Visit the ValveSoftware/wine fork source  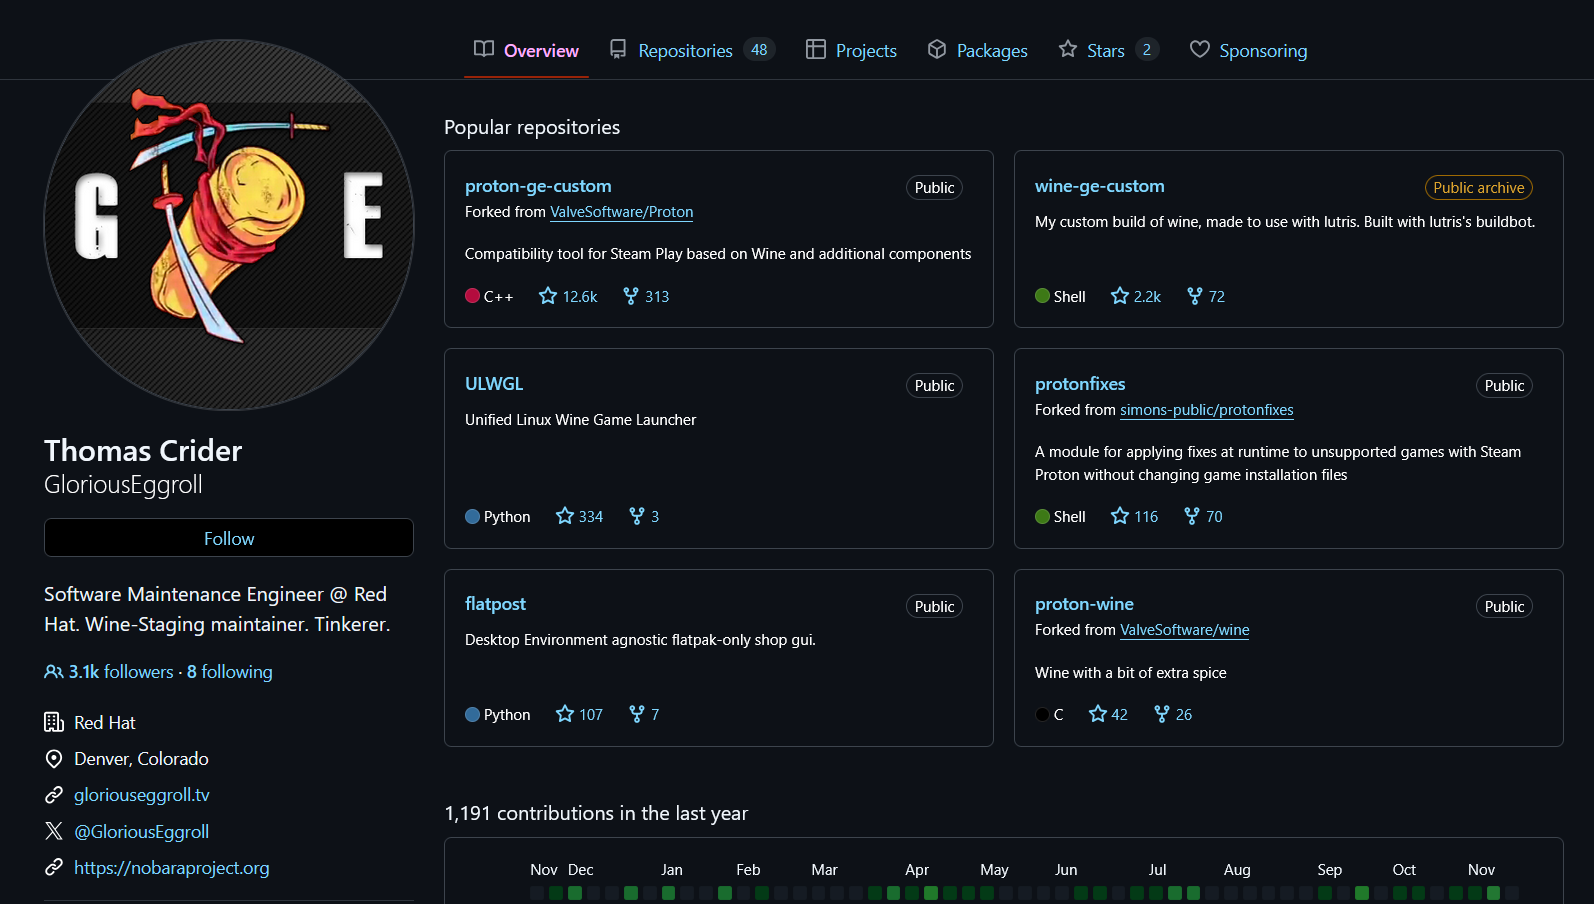1185,630
